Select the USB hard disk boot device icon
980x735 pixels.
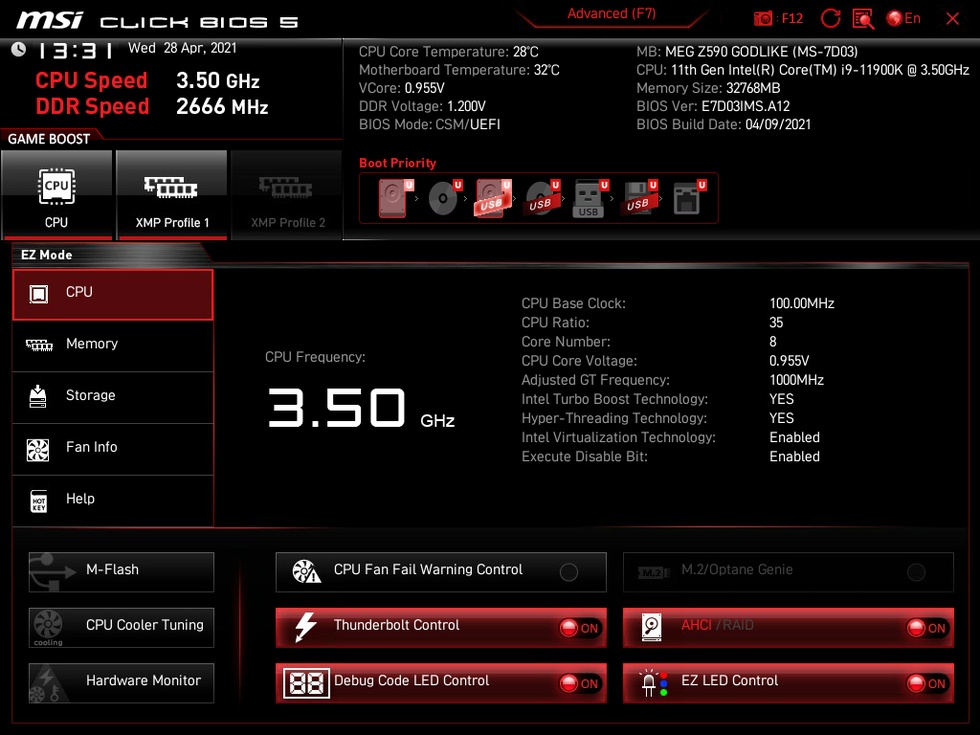click(x=493, y=198)
